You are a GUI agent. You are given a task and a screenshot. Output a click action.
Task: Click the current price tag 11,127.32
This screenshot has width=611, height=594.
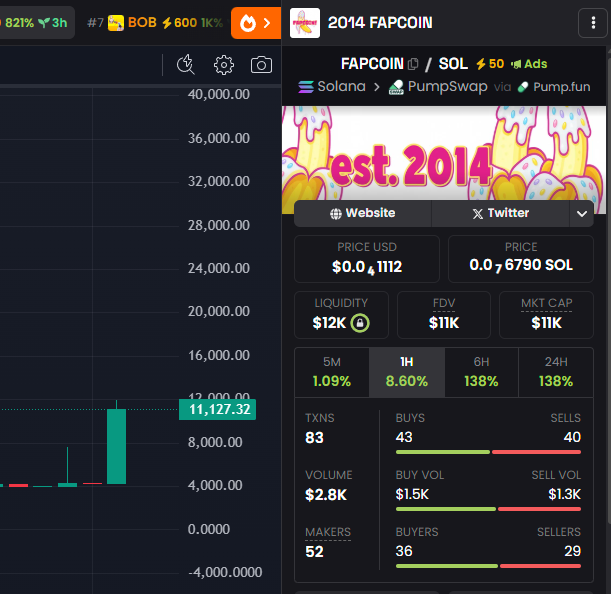(x=217, y=409)
